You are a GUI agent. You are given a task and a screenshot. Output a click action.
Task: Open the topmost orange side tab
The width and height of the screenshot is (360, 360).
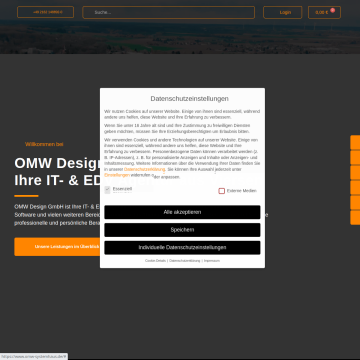tap(355, 142)
